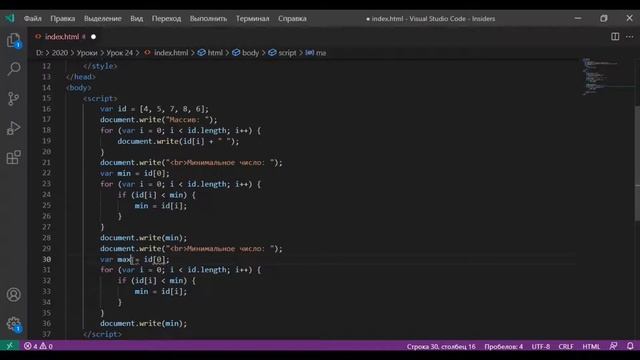Change language mode via HTML indicator
This screenshot has width=640, height=360.
[591, 347]
